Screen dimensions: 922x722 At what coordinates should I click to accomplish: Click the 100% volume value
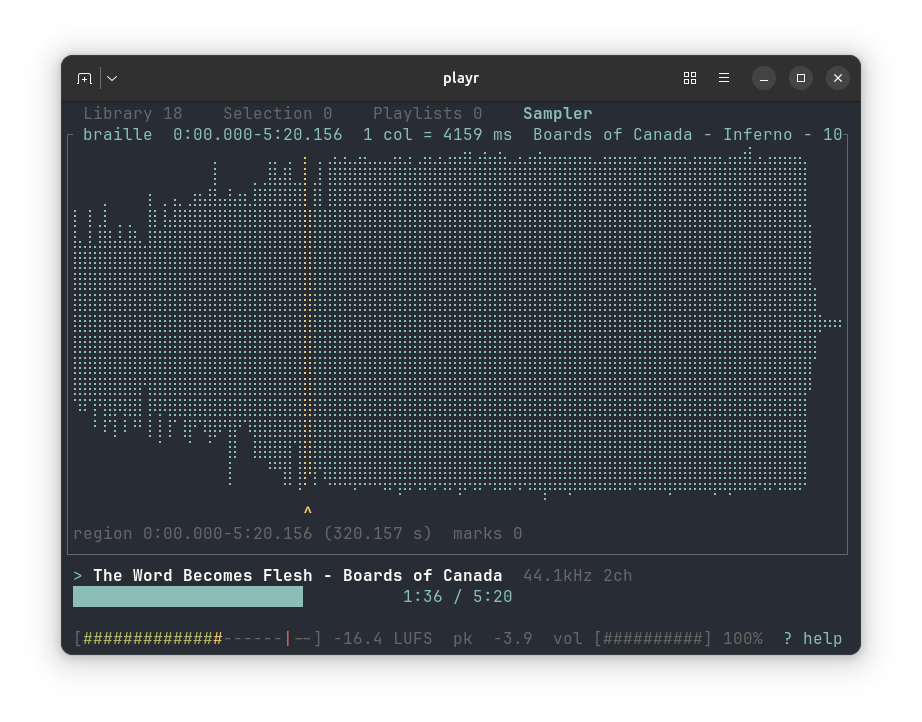(x=743, y=639)
